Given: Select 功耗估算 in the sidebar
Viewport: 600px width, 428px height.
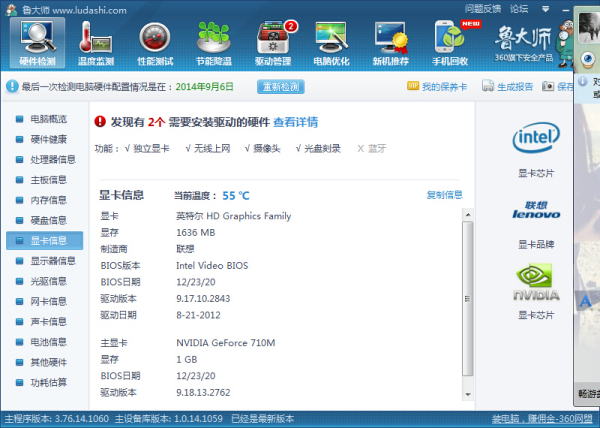Looking at the screenshot, I should [44, 382].
